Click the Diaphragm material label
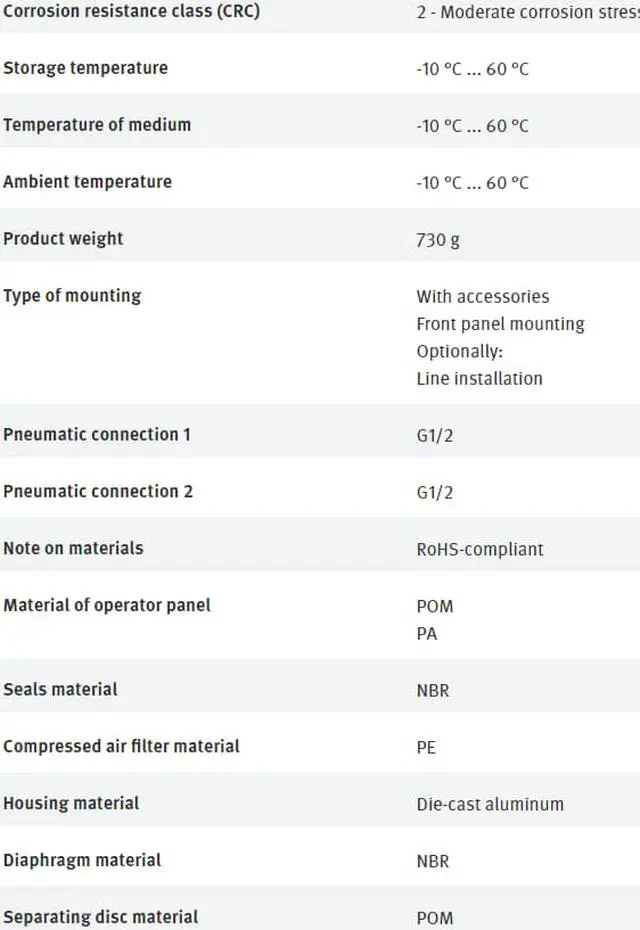Screen dimensions: 640x930 (82, 860)
